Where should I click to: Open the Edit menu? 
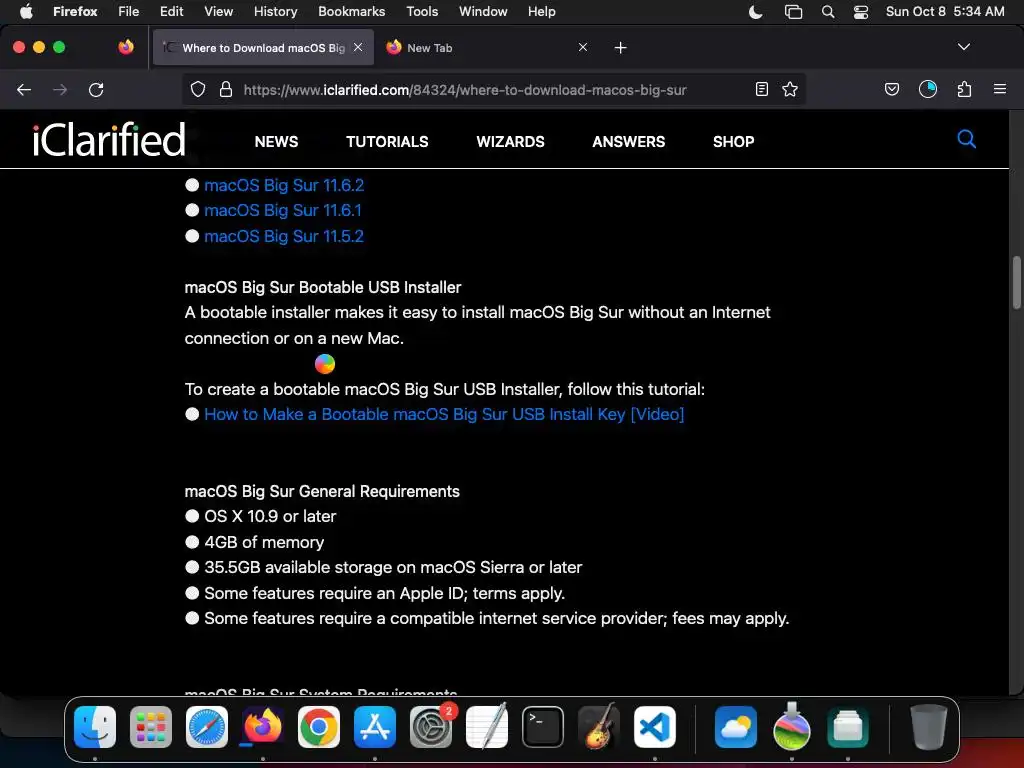coord(171,11)
